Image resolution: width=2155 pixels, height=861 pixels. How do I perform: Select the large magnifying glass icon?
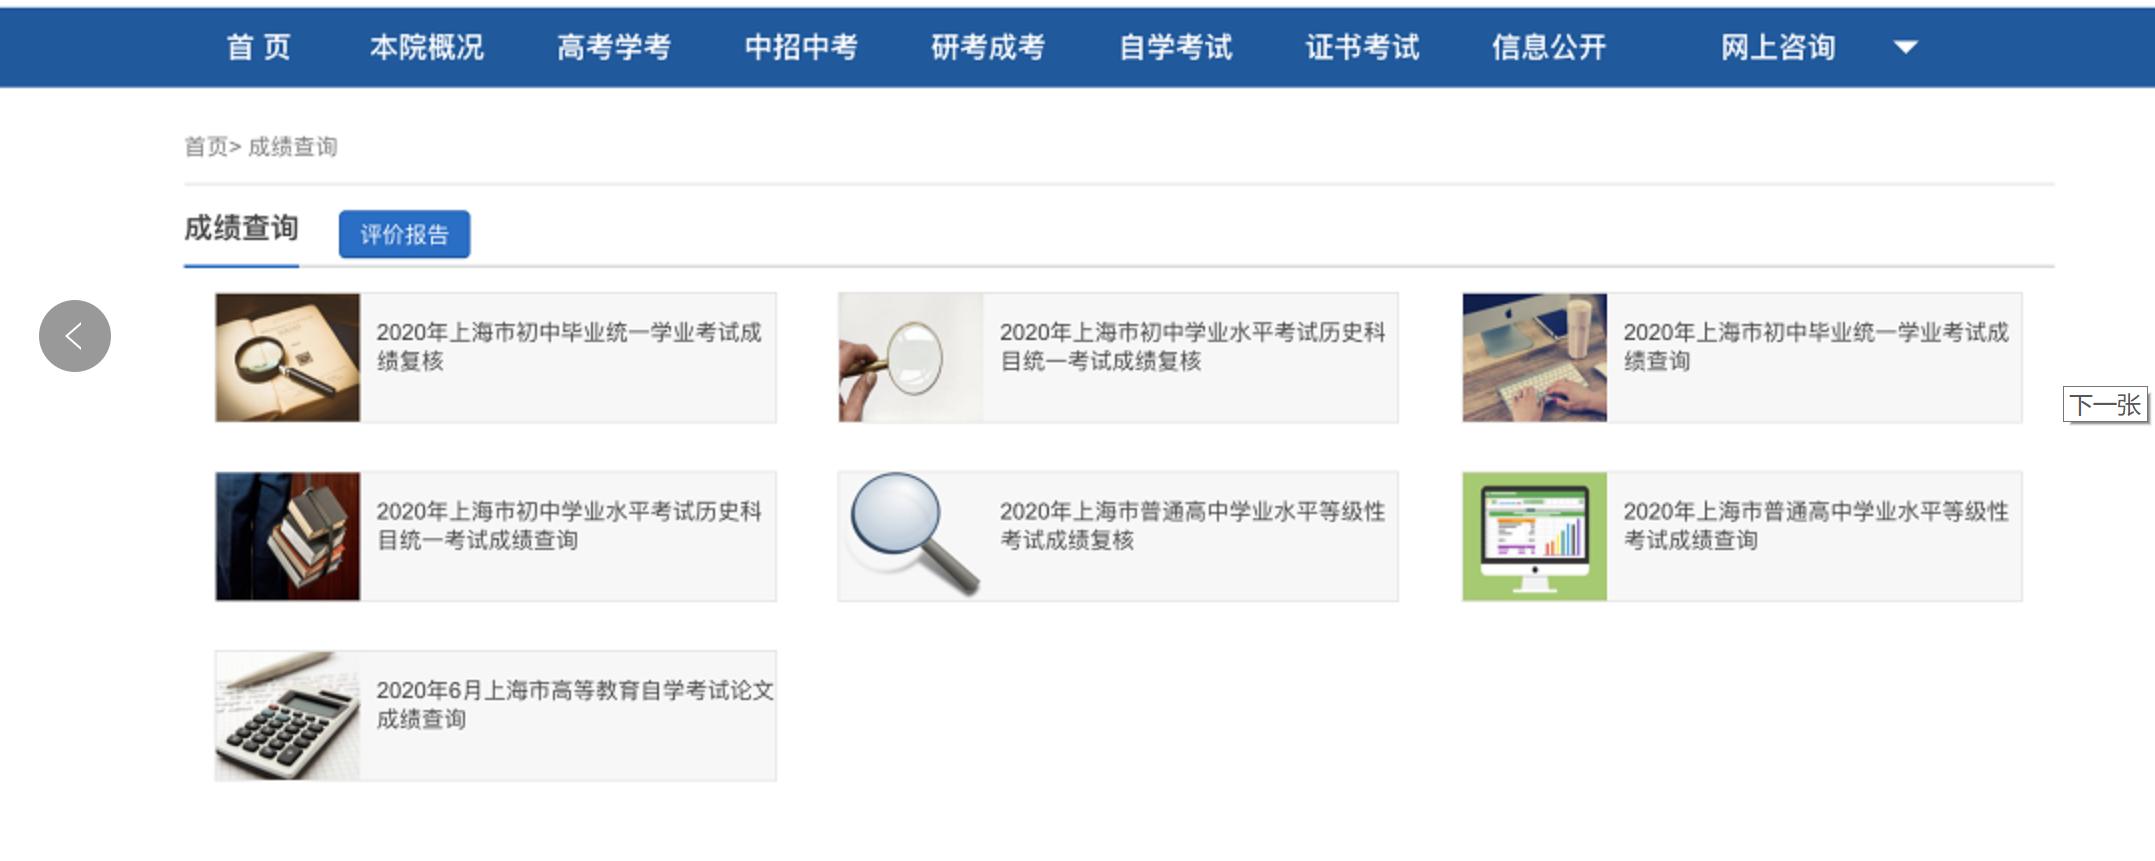point(911,536)
